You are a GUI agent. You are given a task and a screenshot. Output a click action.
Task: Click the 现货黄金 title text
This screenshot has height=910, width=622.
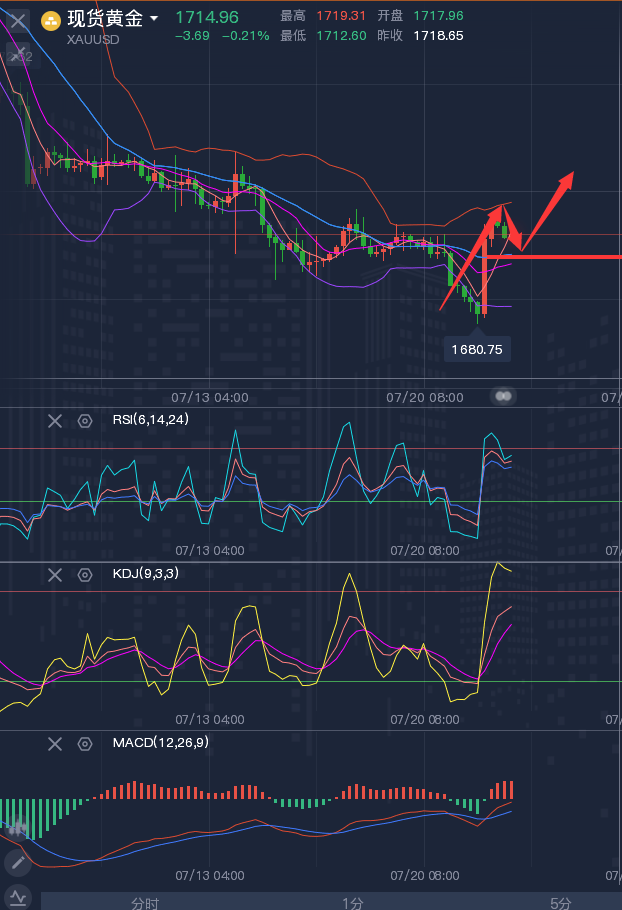point(105,19)
